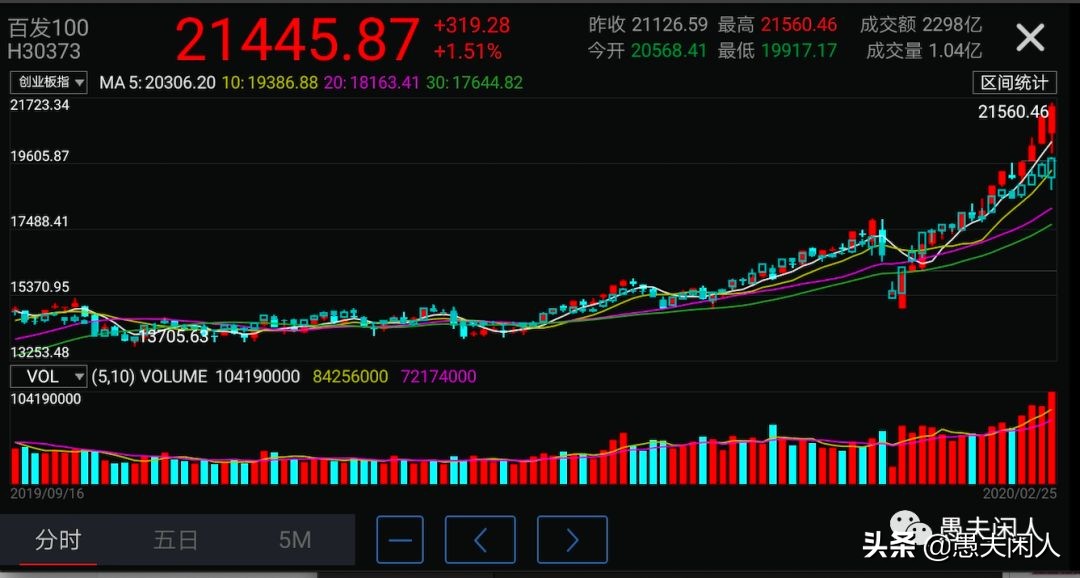Switch to the 五日 five-day tab

tap(175, 539)
